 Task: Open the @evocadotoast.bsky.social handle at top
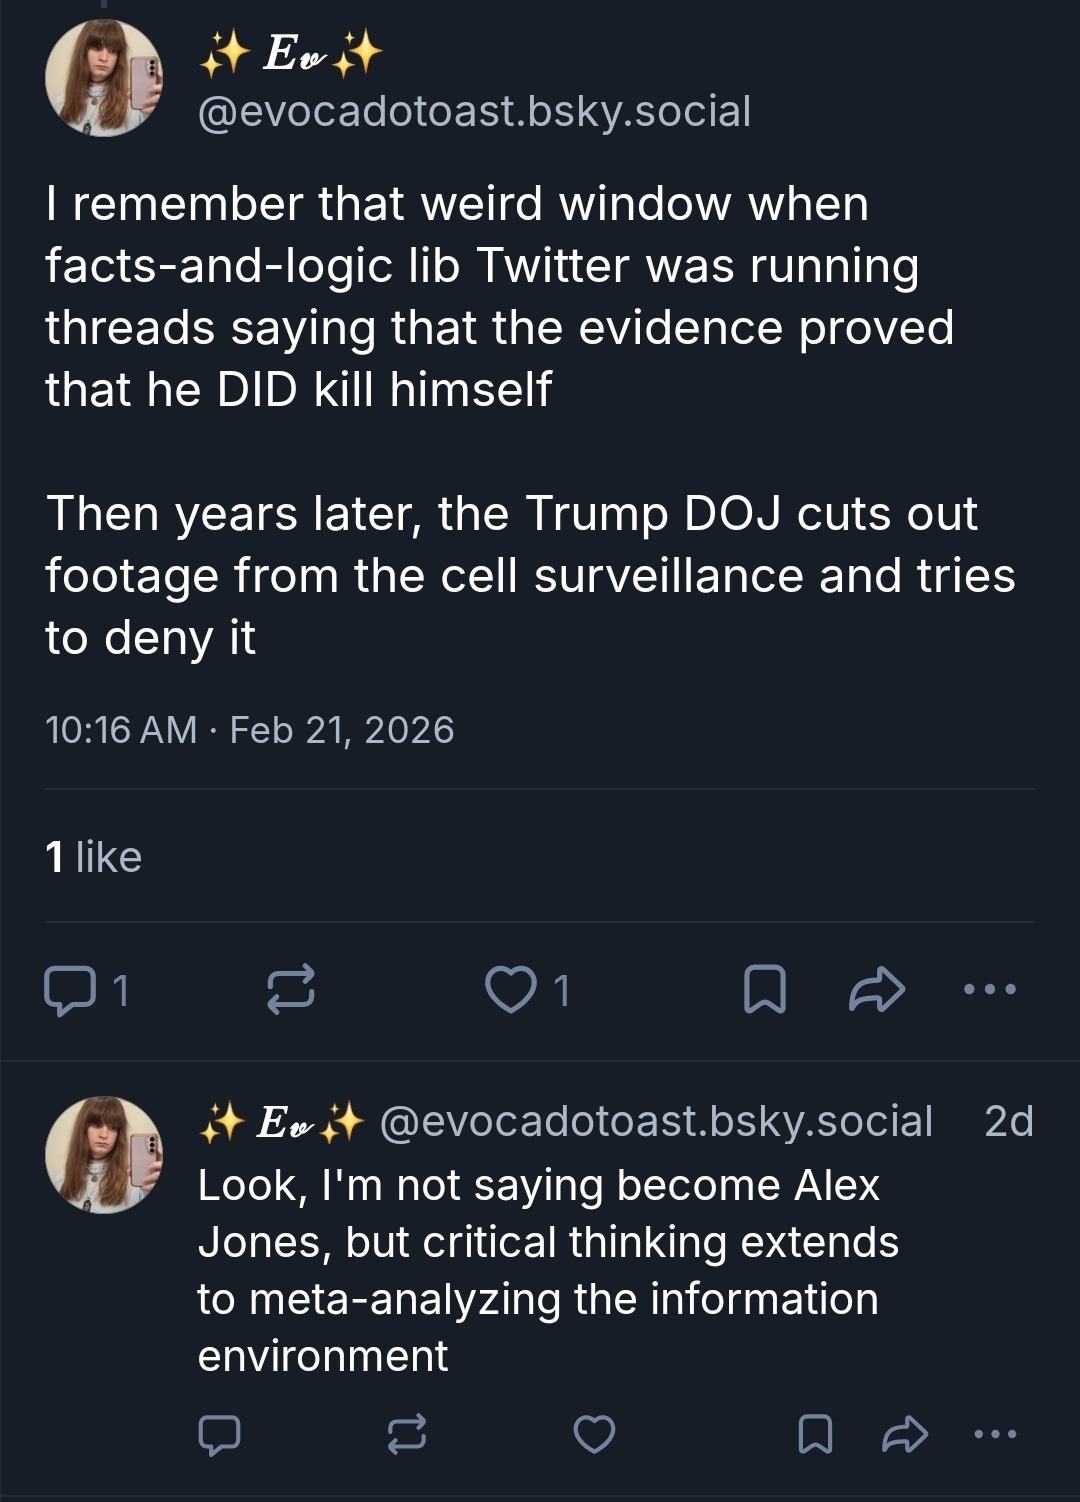pyautogui.click(x=474, y=111)
